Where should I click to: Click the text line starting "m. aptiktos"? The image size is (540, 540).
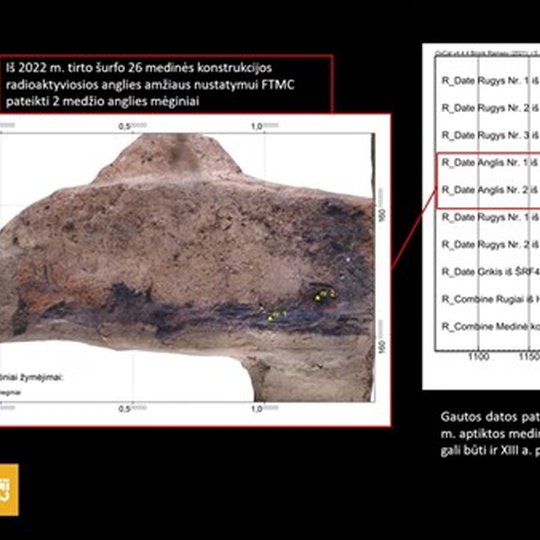tap(490, 434)
